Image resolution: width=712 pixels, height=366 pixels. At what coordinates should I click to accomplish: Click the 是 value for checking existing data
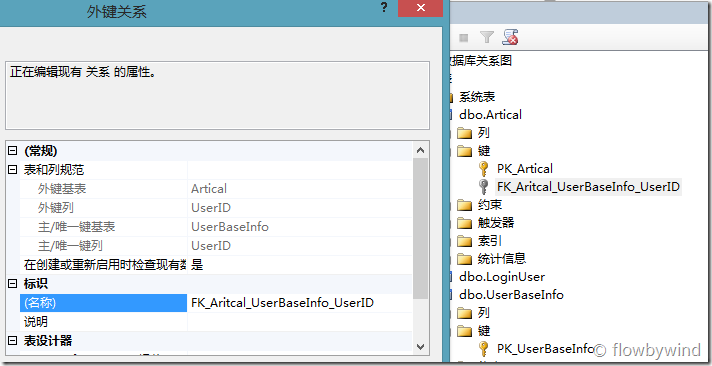point(197,265)
